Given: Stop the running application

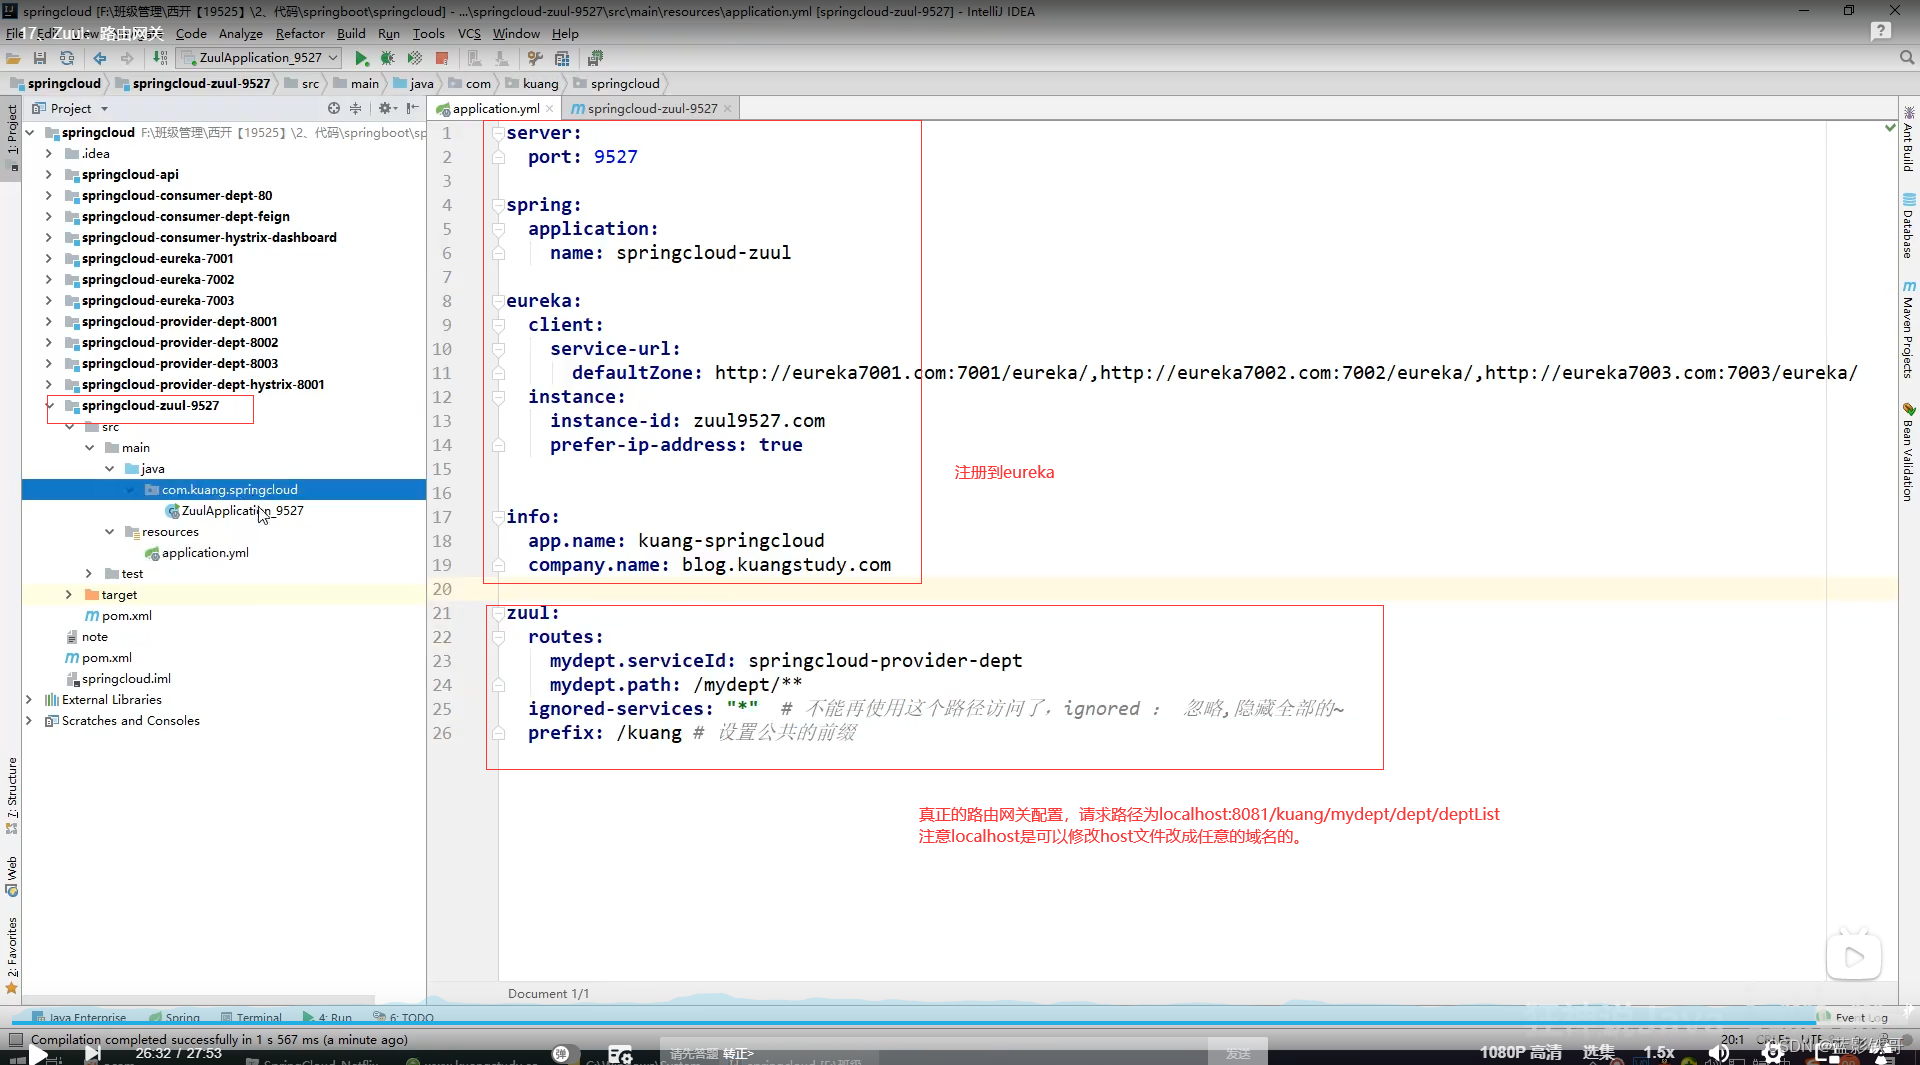Looking at the screenshot, I should pyautogui.click(x=442, y=58).
